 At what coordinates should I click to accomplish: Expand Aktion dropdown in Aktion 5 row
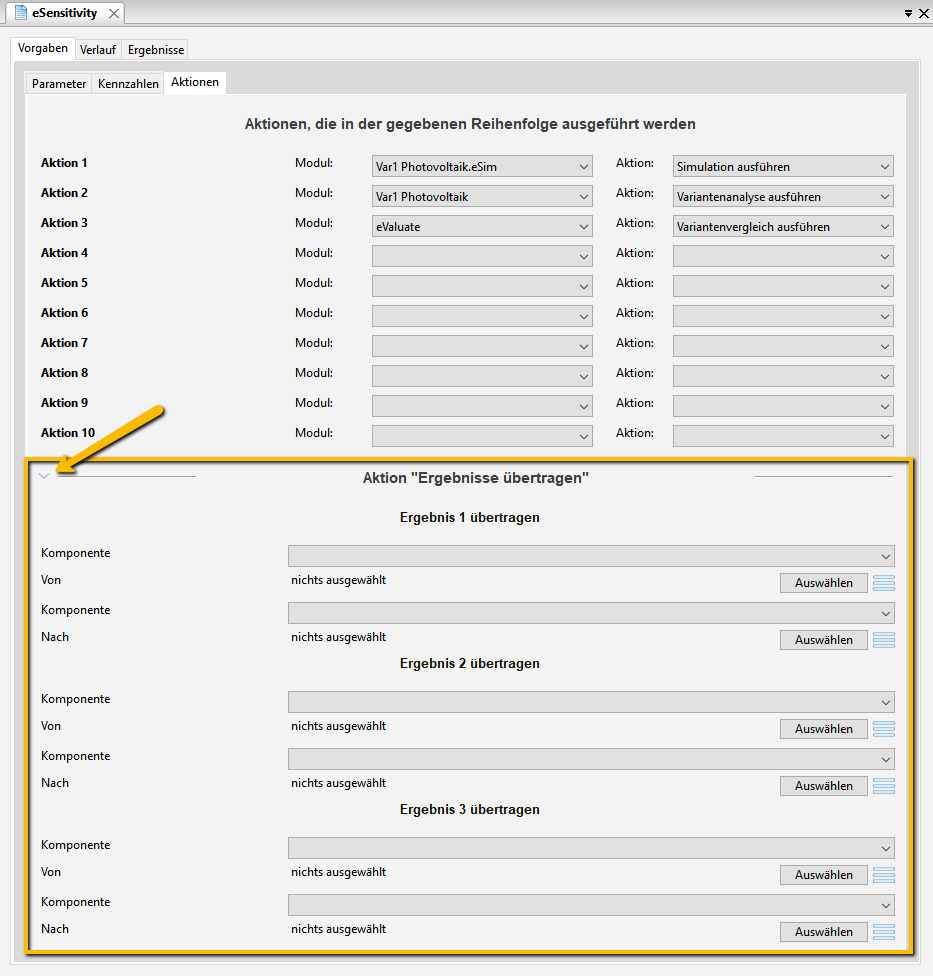pyautogui.click(x=783, y=286)
